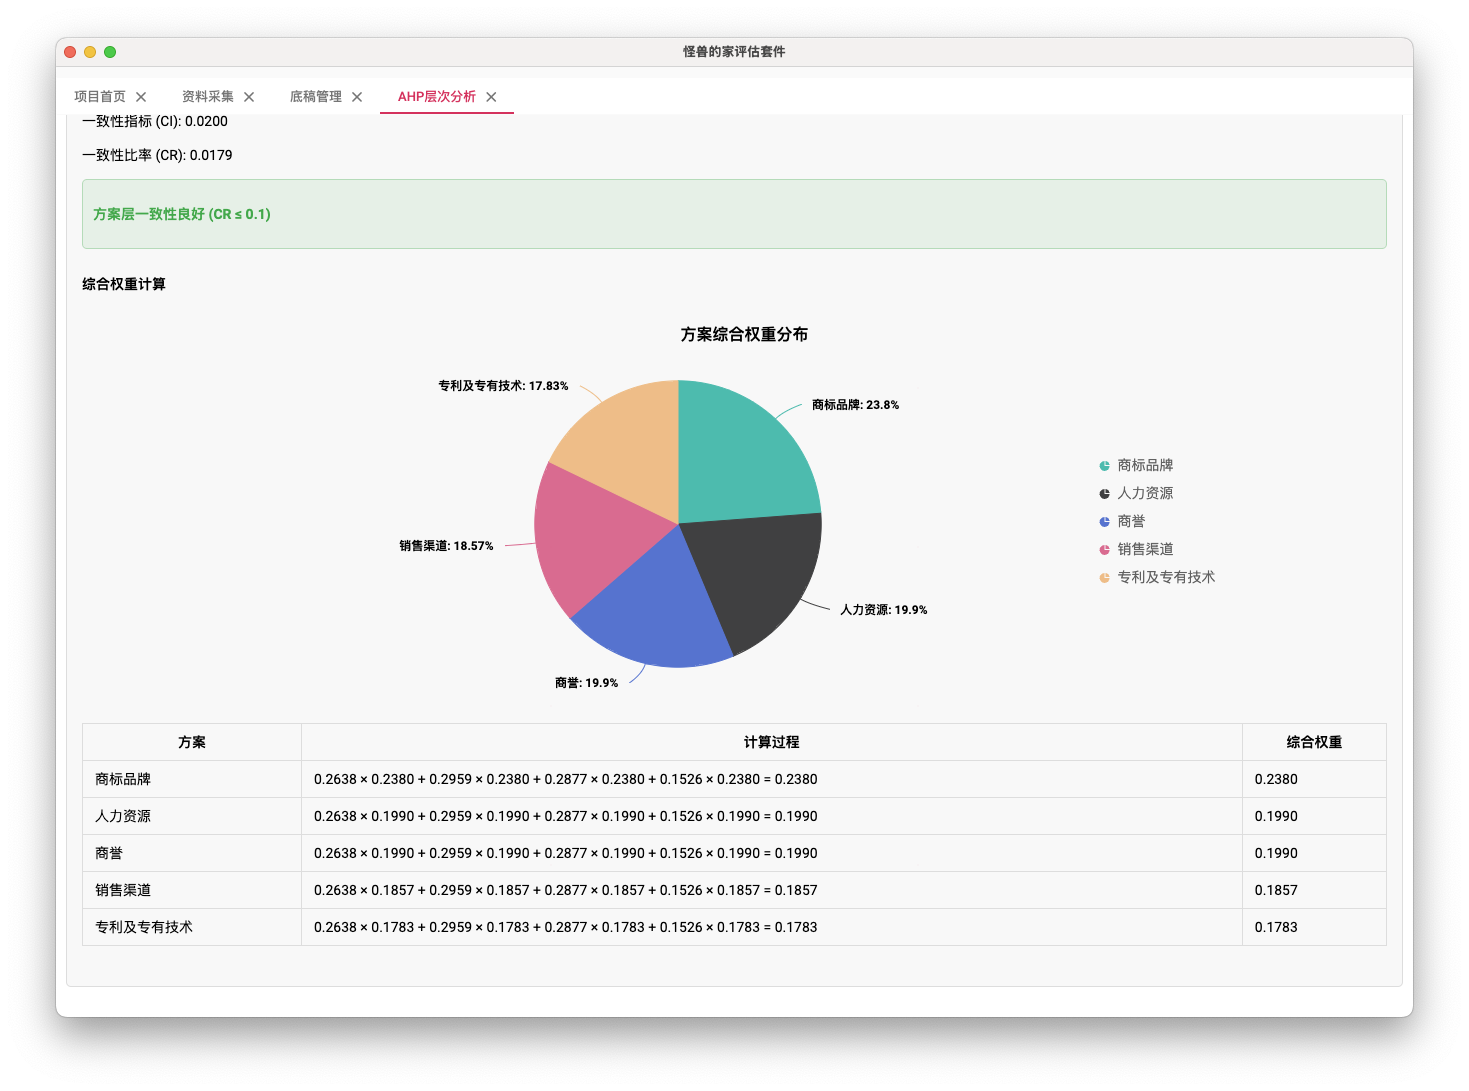
Task: Click the 一致性比率 (CR): 0.0179 line
Action: (x=157, y=155)
